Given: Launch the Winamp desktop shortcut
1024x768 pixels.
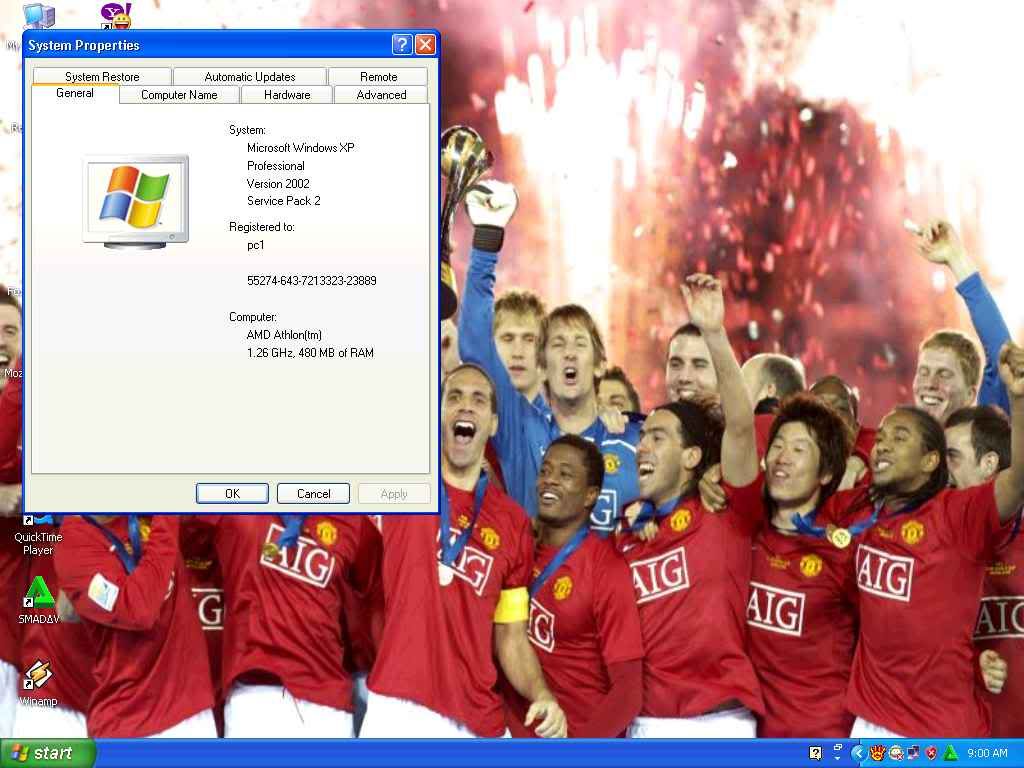Looking at the screenshot, I should pos(38,682).
